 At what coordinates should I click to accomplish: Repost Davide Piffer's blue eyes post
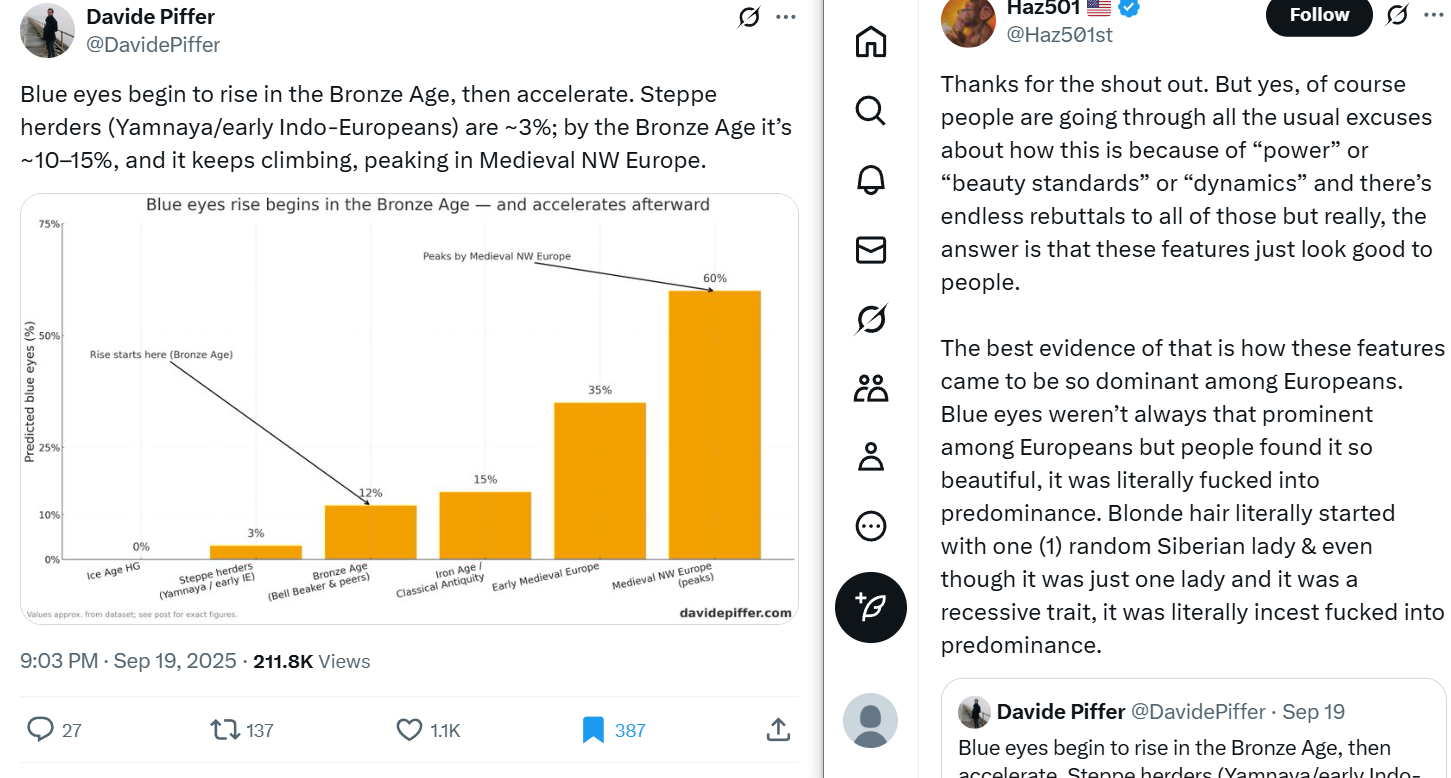(x=225, y=730)
